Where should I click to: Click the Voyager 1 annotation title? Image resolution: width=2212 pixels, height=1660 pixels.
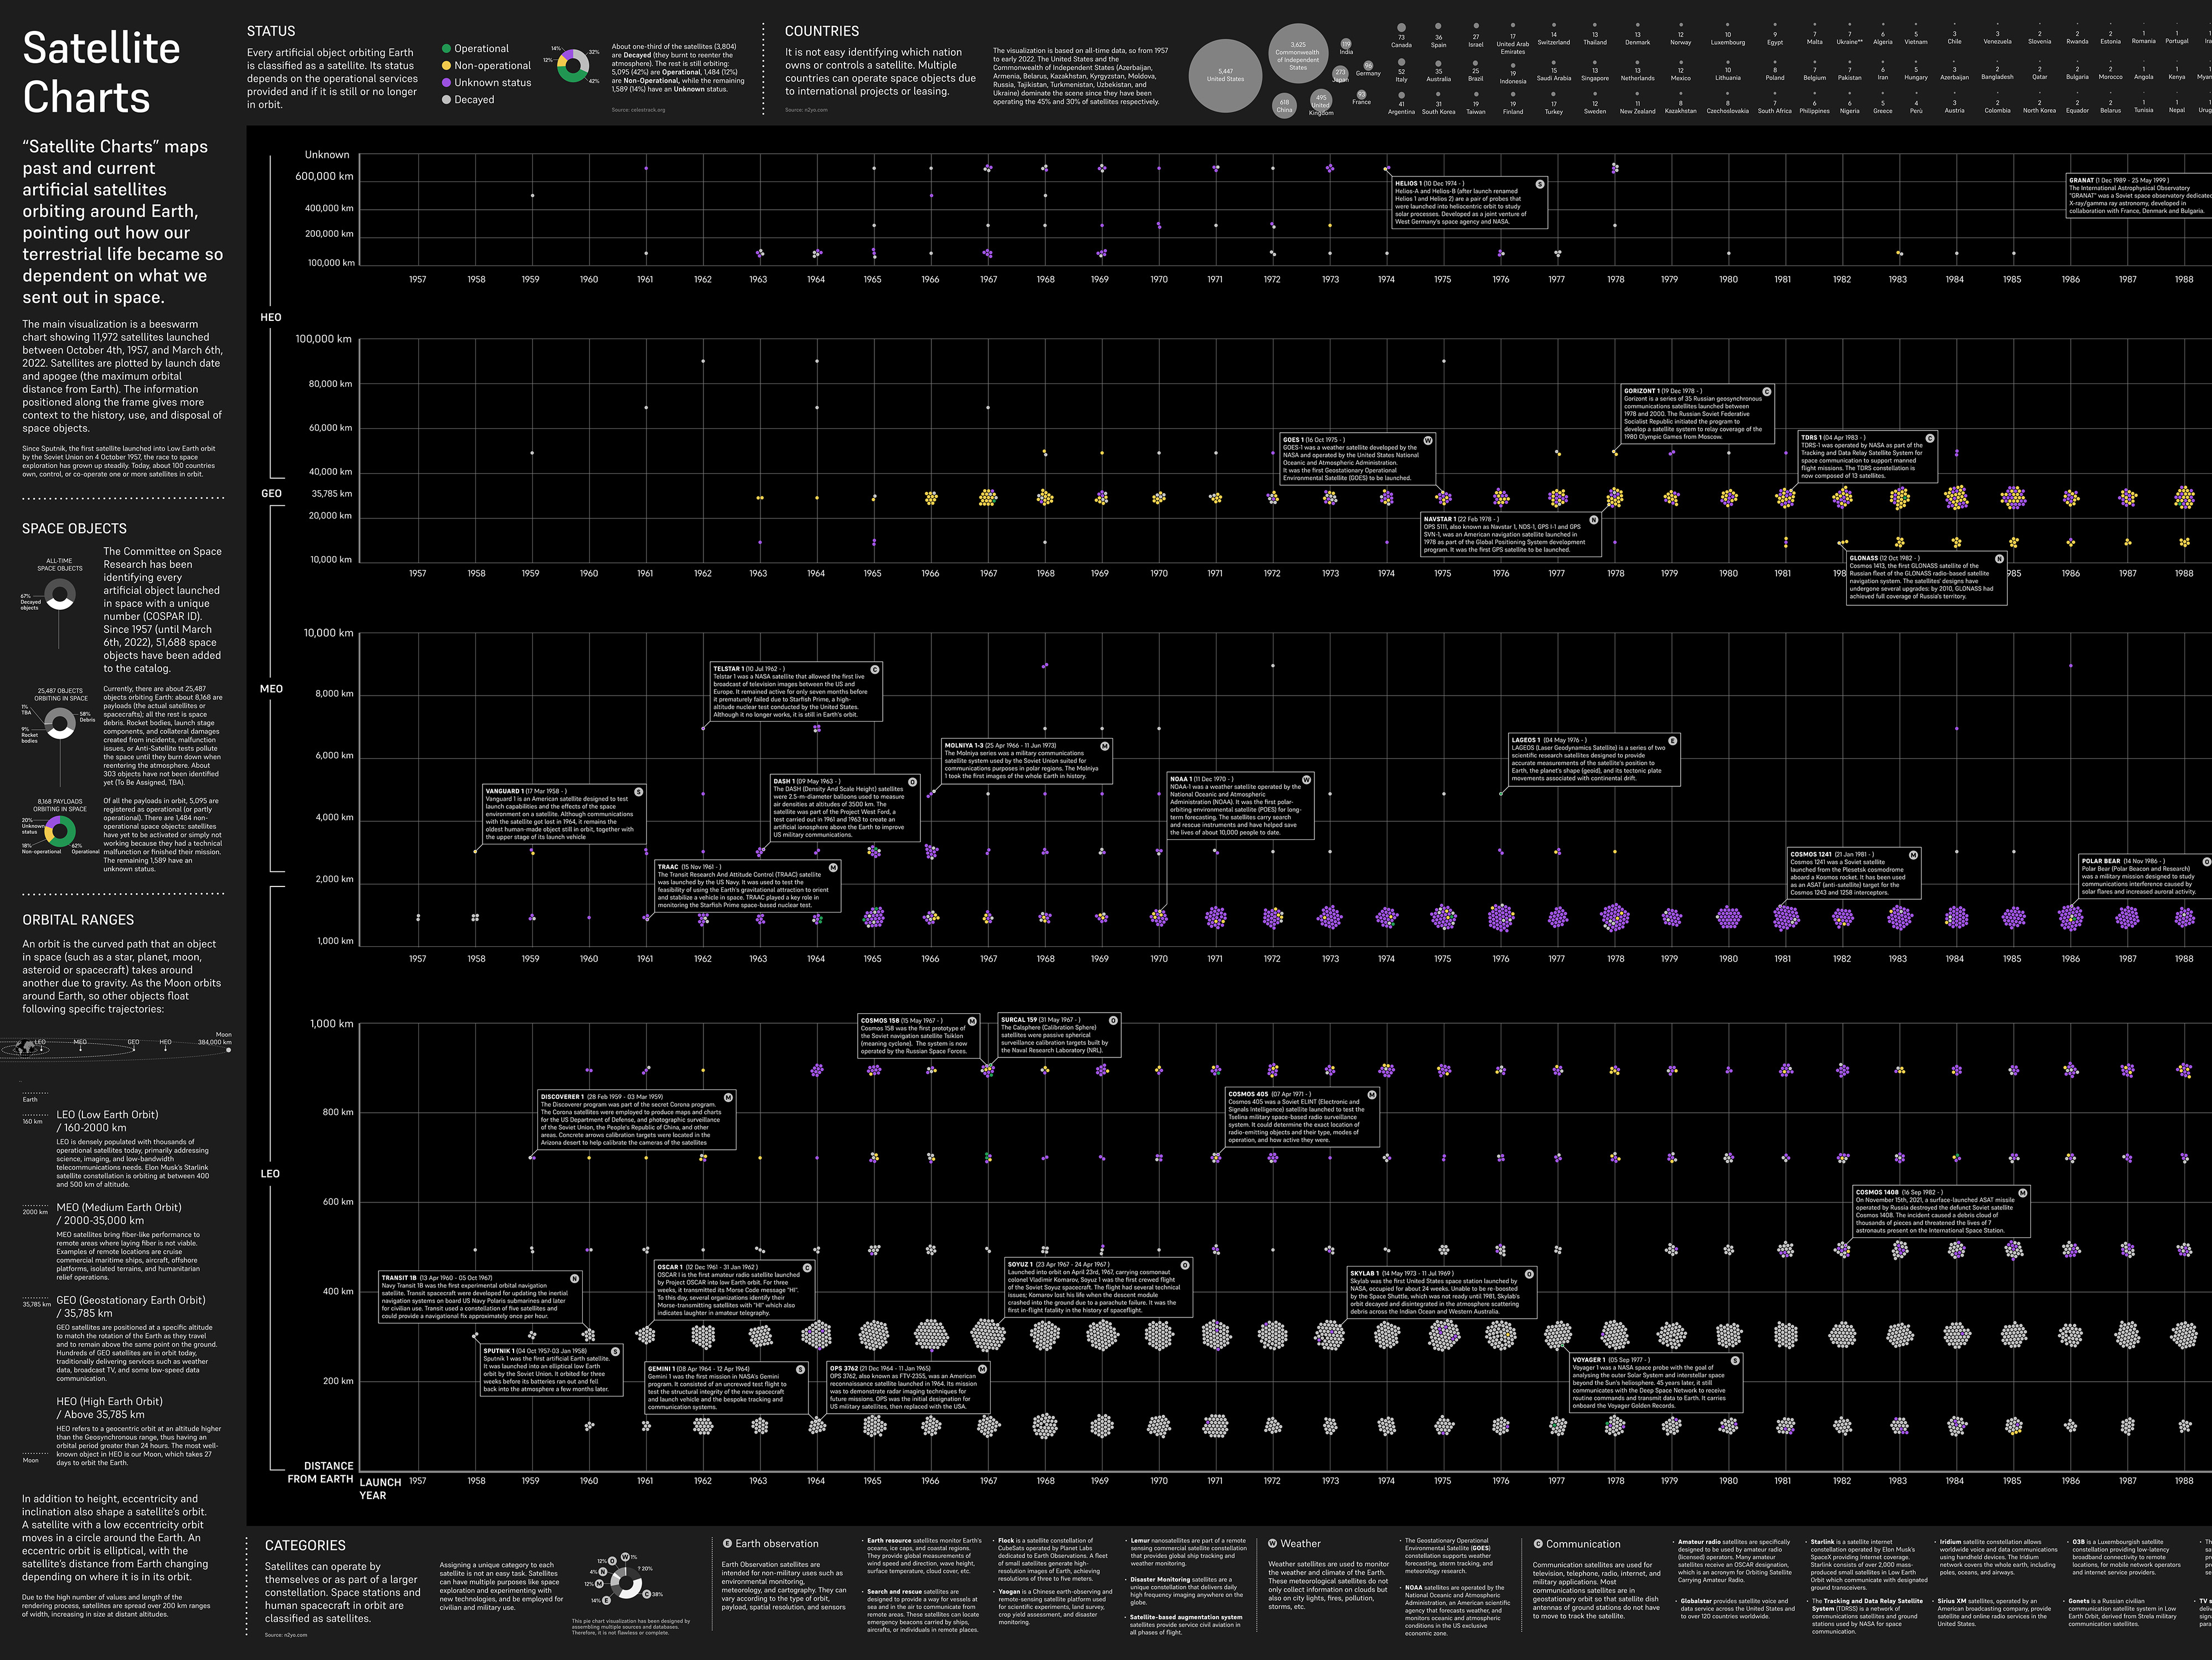tap(1589, 1360)
